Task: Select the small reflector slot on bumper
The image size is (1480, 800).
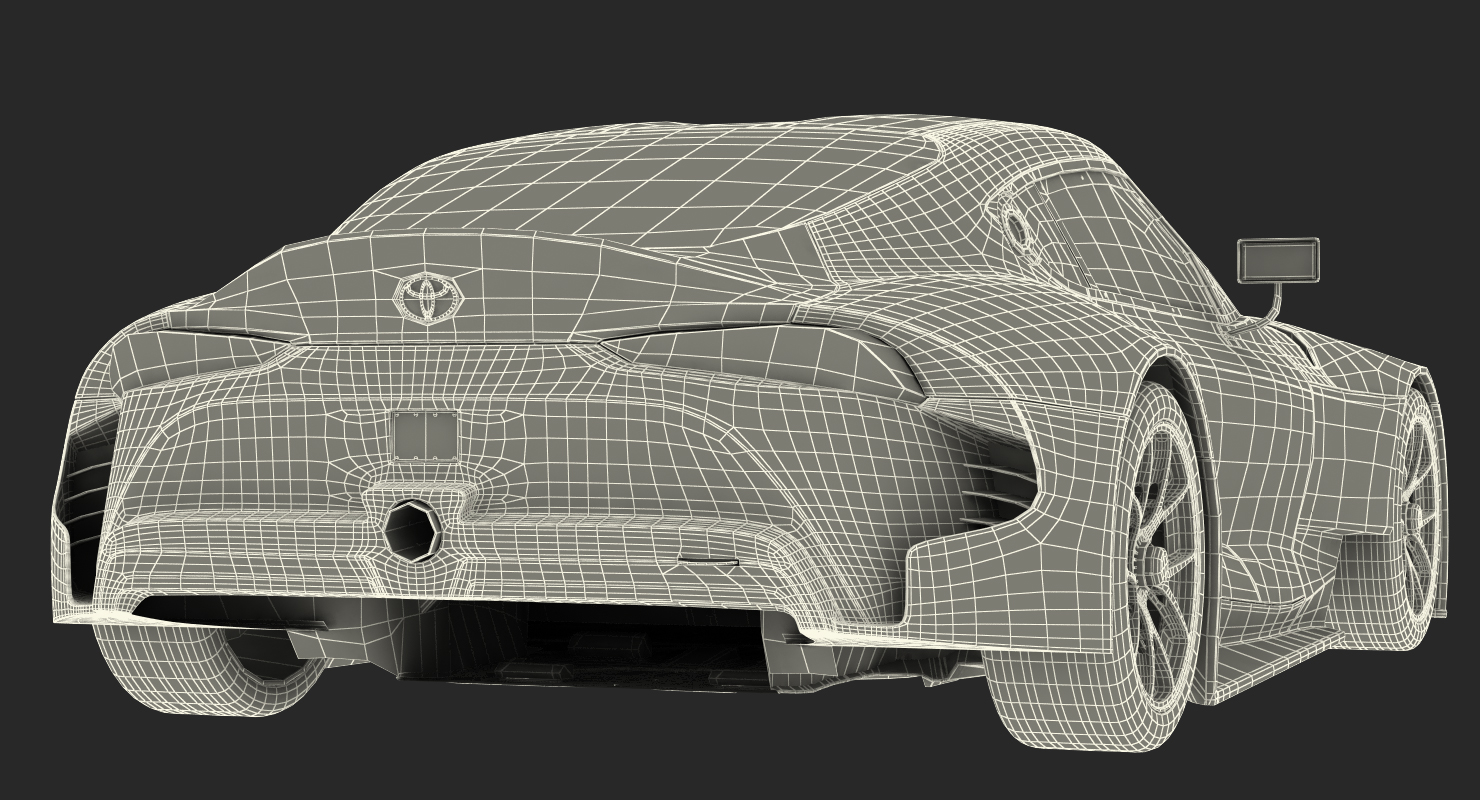Action: [x=708, y=561]
